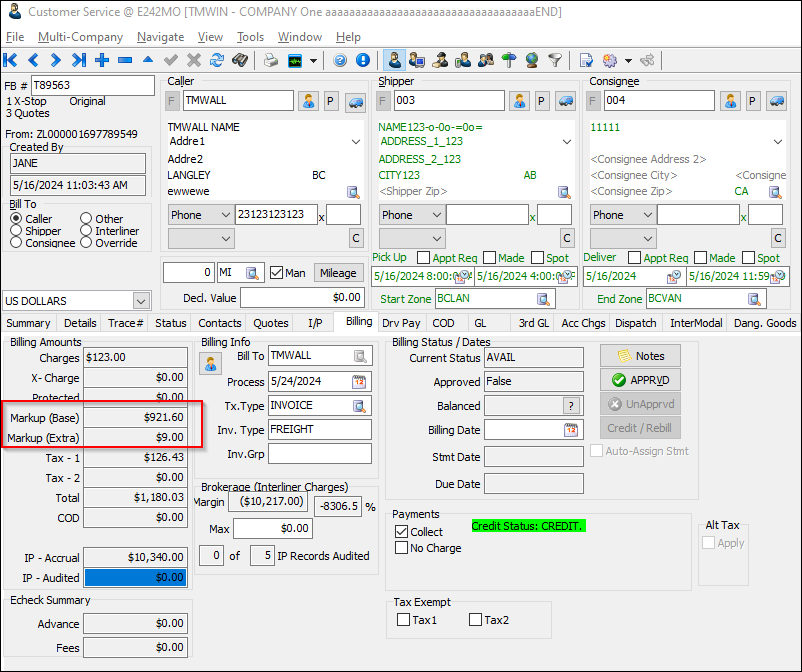
Task: Check Tax Exempt Tax1 checkbox
Action: (x=404, y=620)
